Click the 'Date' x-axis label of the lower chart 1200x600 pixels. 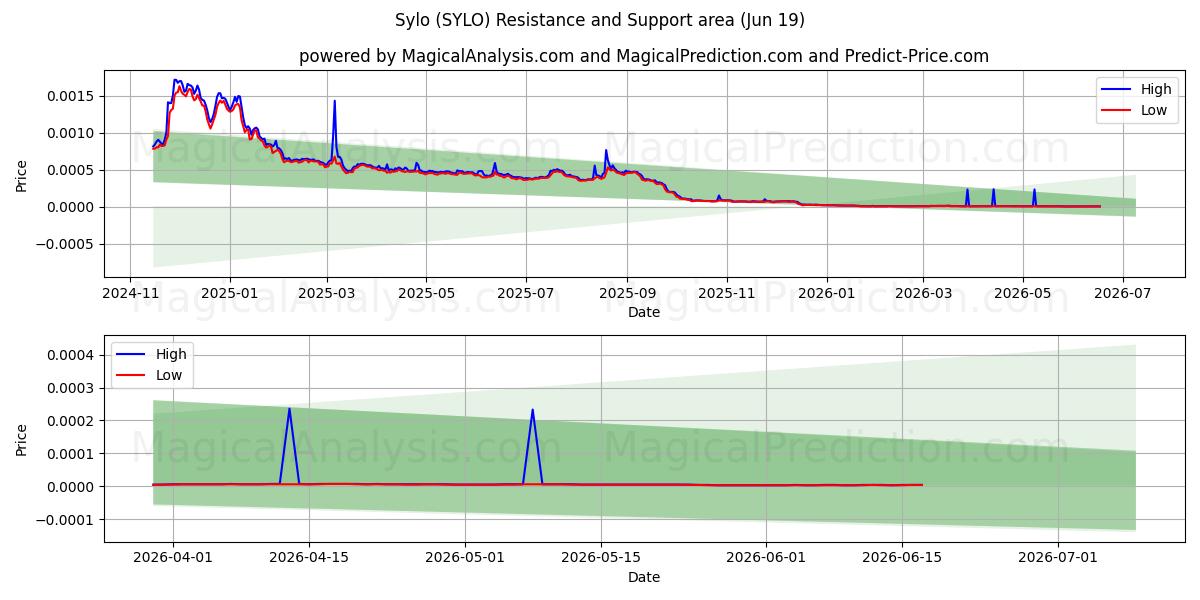pos(644,577)
